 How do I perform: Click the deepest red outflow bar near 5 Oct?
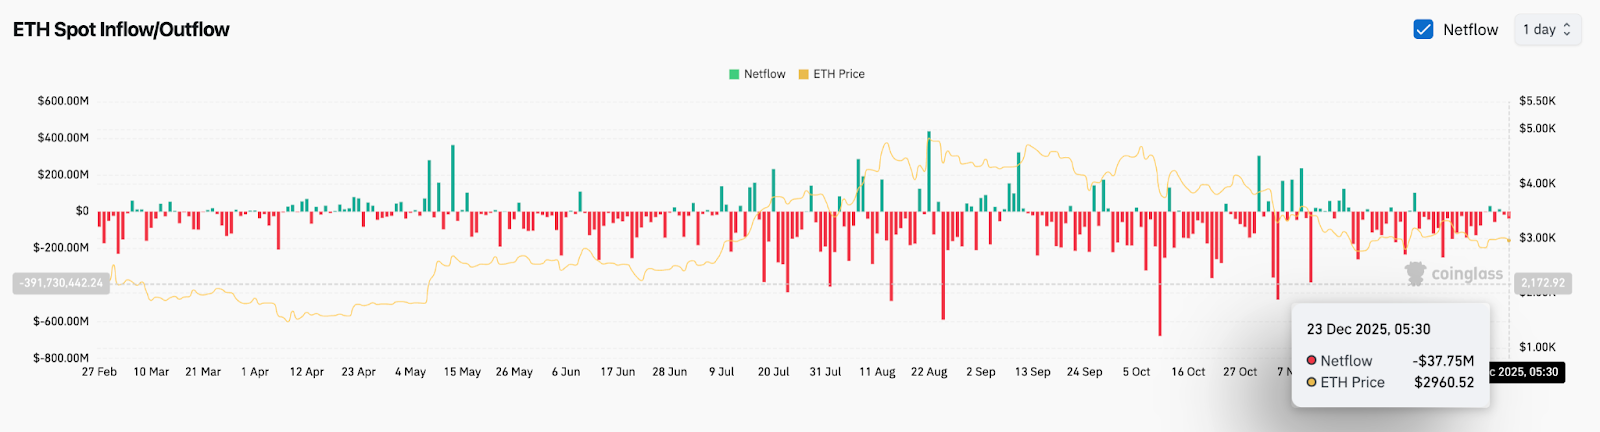click(1160, 300)
